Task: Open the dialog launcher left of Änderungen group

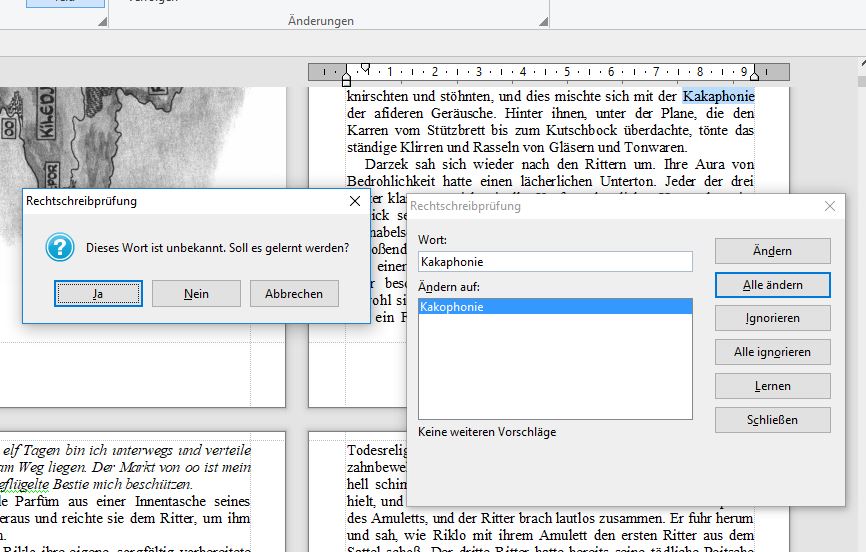Action: [102, 22]
